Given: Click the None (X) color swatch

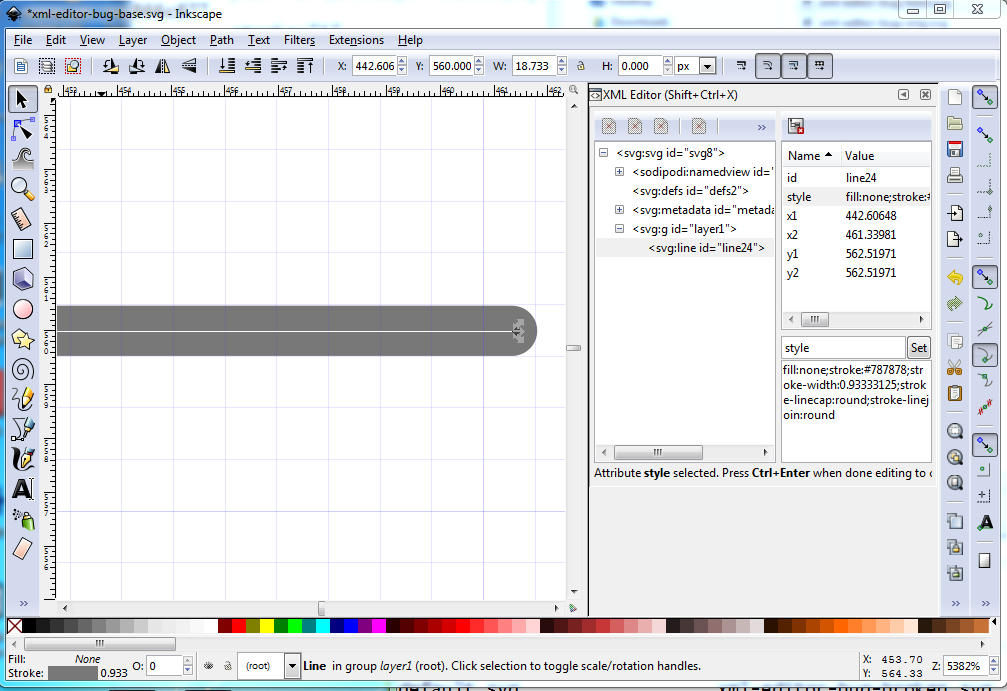Looking at the screenshot, I should coord(14,625).
